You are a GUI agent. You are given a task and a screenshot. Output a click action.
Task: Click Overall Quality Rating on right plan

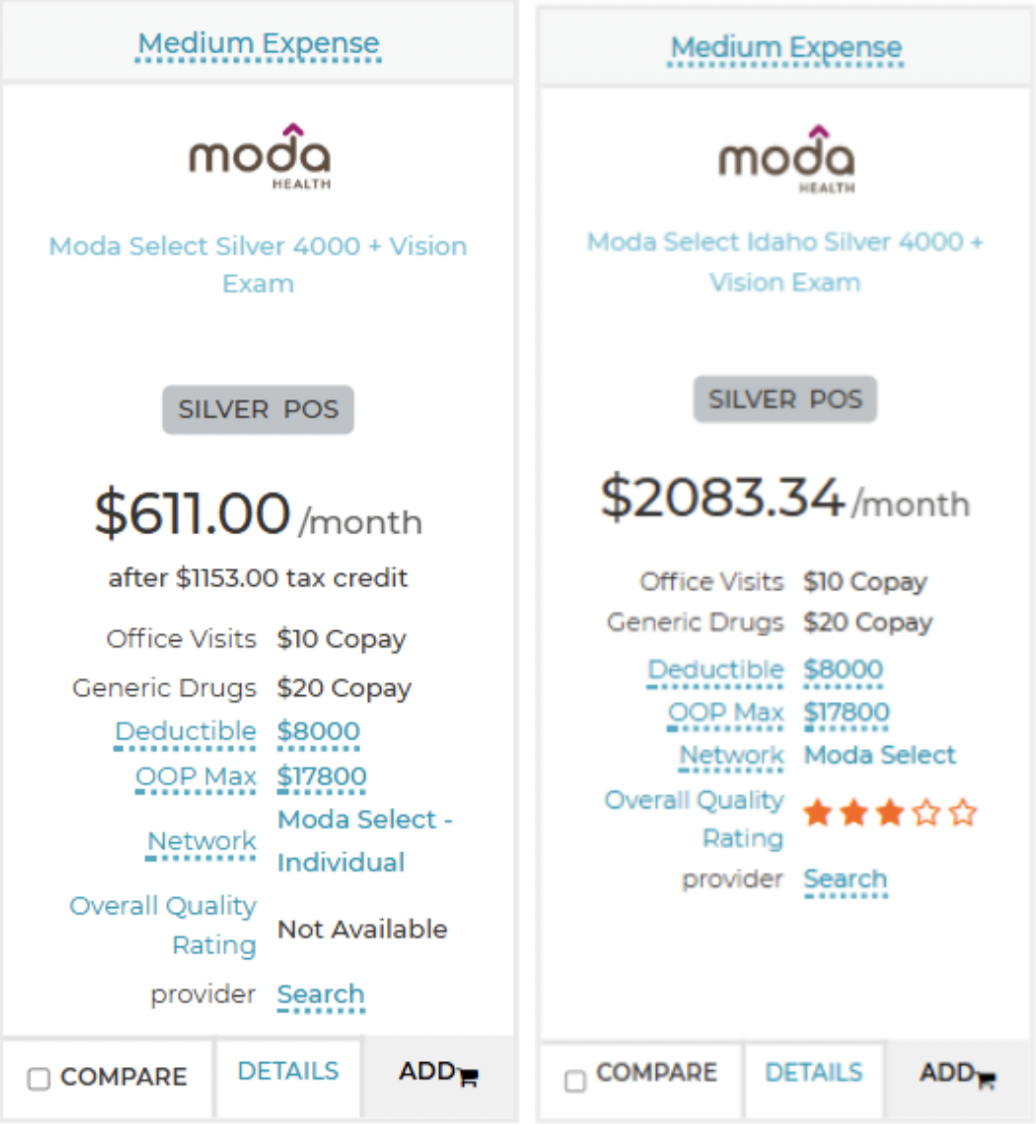(x=694, y=819)
